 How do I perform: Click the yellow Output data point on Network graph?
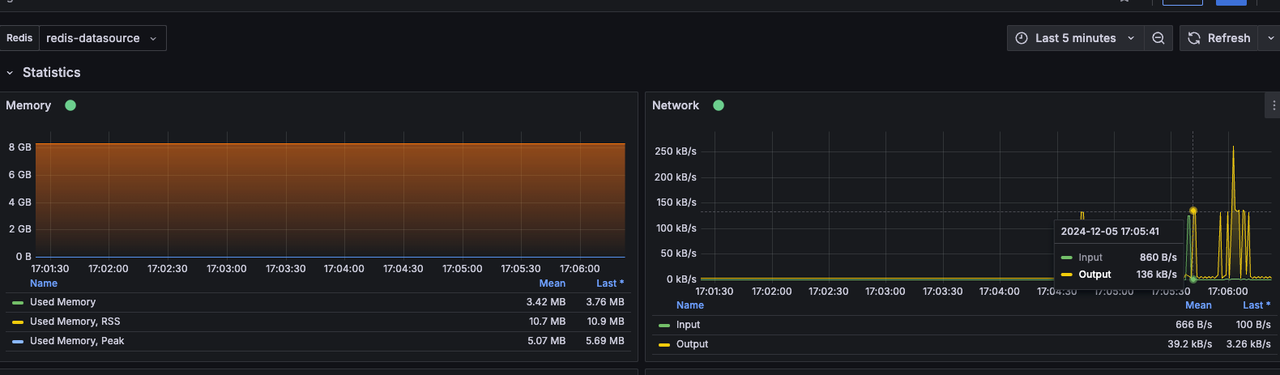coord(1193,210)
